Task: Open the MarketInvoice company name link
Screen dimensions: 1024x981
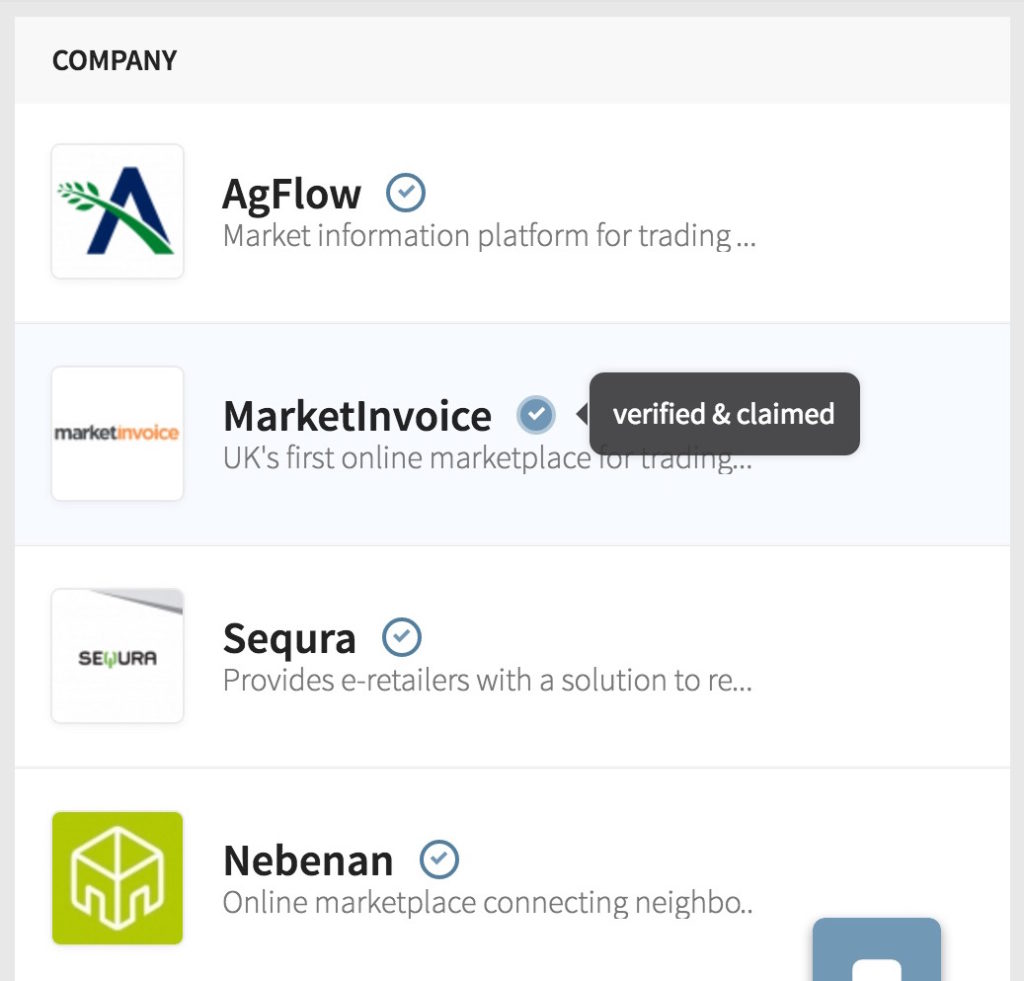Action: pyautogui.click(x=357, y=416)
